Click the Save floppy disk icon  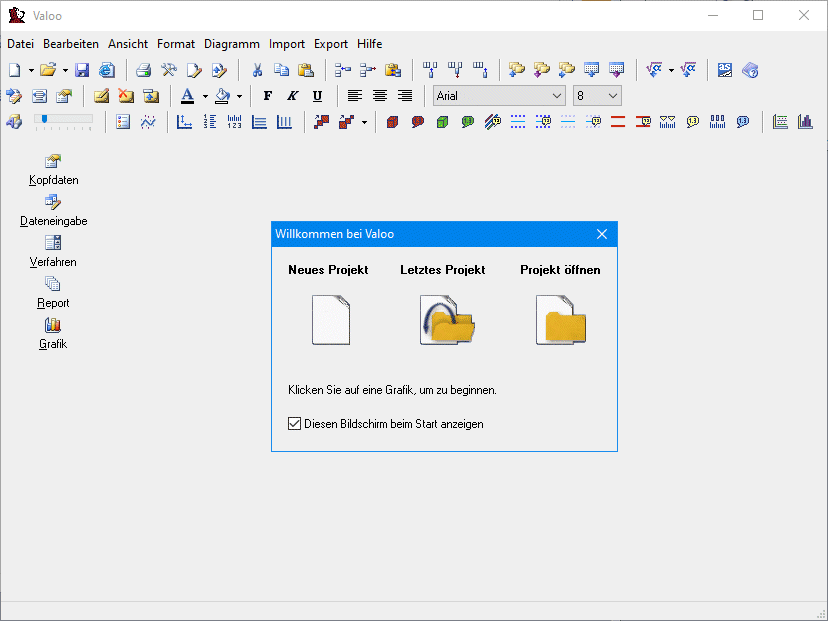tap(82, 70)
